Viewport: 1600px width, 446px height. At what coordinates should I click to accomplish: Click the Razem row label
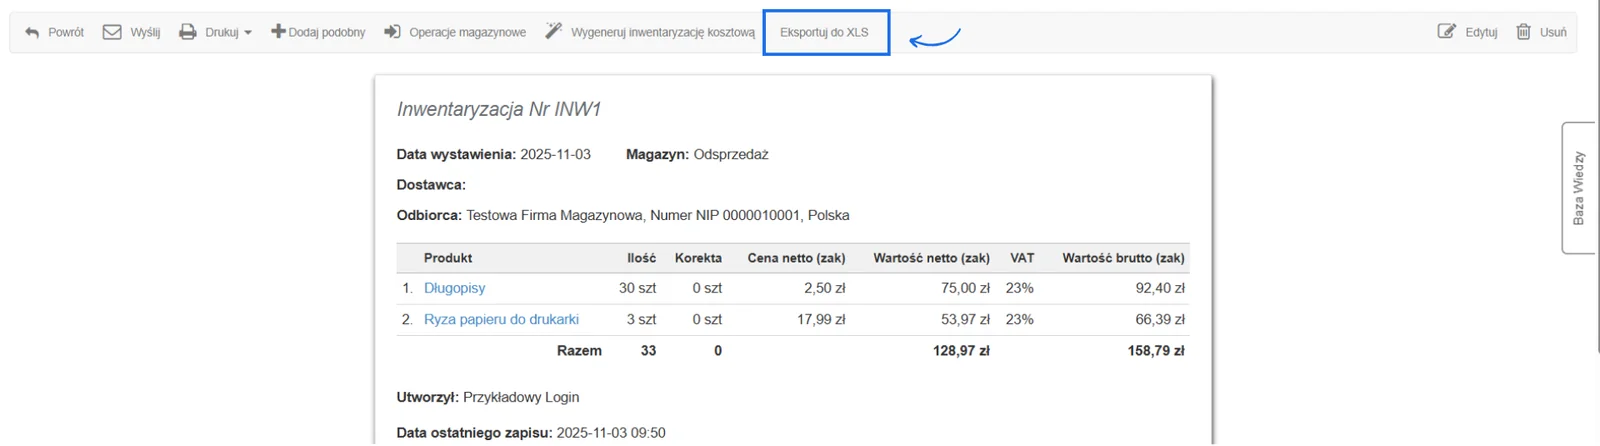(x=579, y=351)
